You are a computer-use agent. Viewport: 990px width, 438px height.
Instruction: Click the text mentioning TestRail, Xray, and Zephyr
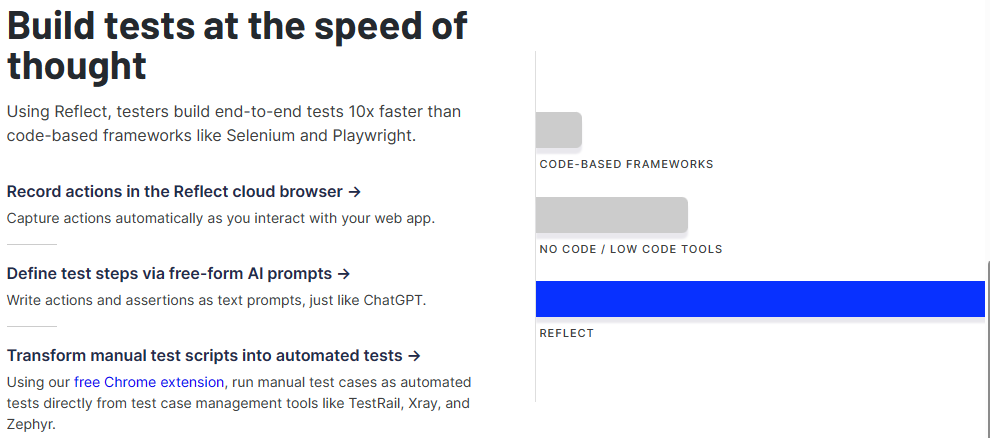[x=239, y=403]
